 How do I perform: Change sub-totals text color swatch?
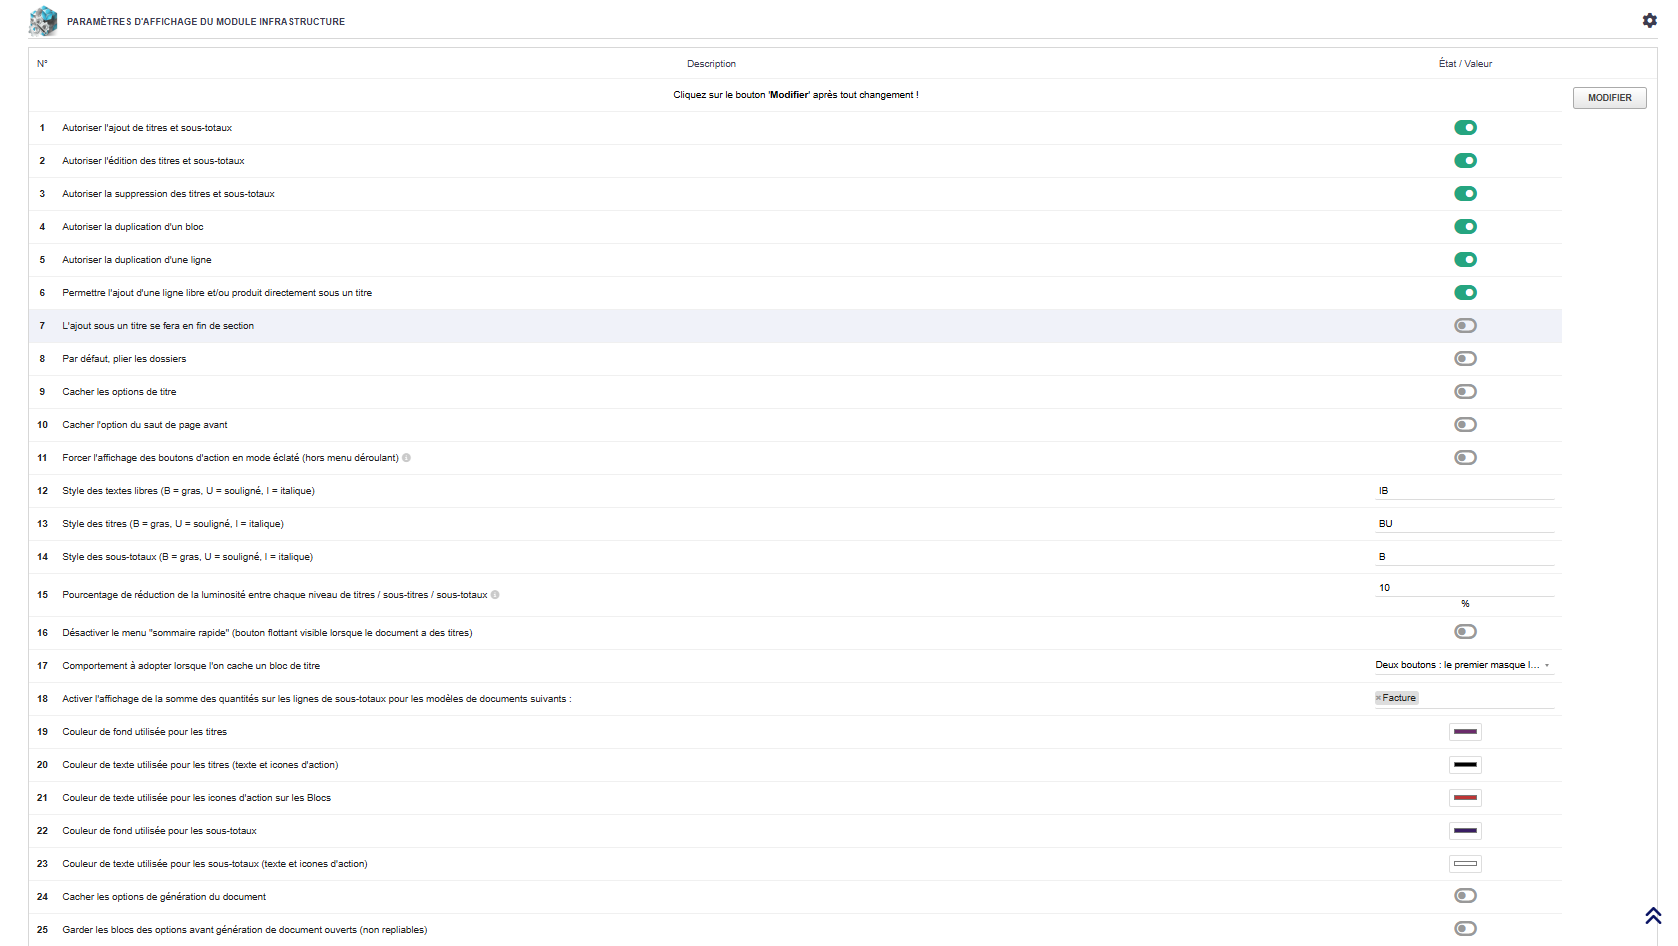1465,864
